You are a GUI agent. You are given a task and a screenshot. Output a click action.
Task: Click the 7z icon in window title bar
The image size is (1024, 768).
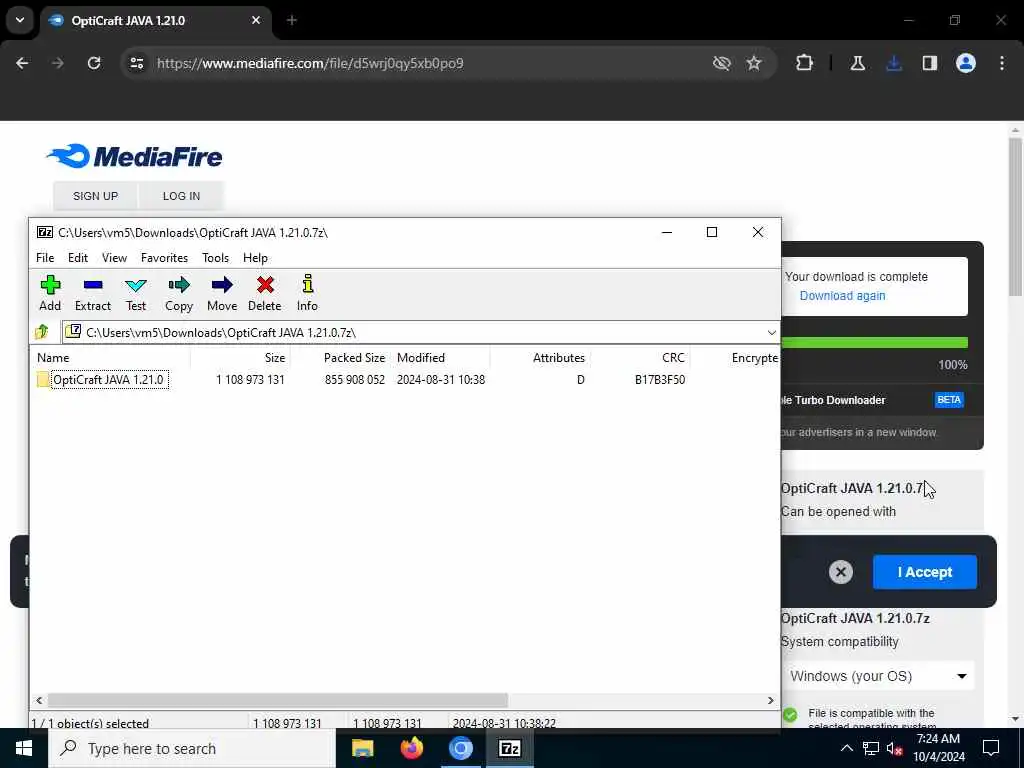click(x=44, y=232)
